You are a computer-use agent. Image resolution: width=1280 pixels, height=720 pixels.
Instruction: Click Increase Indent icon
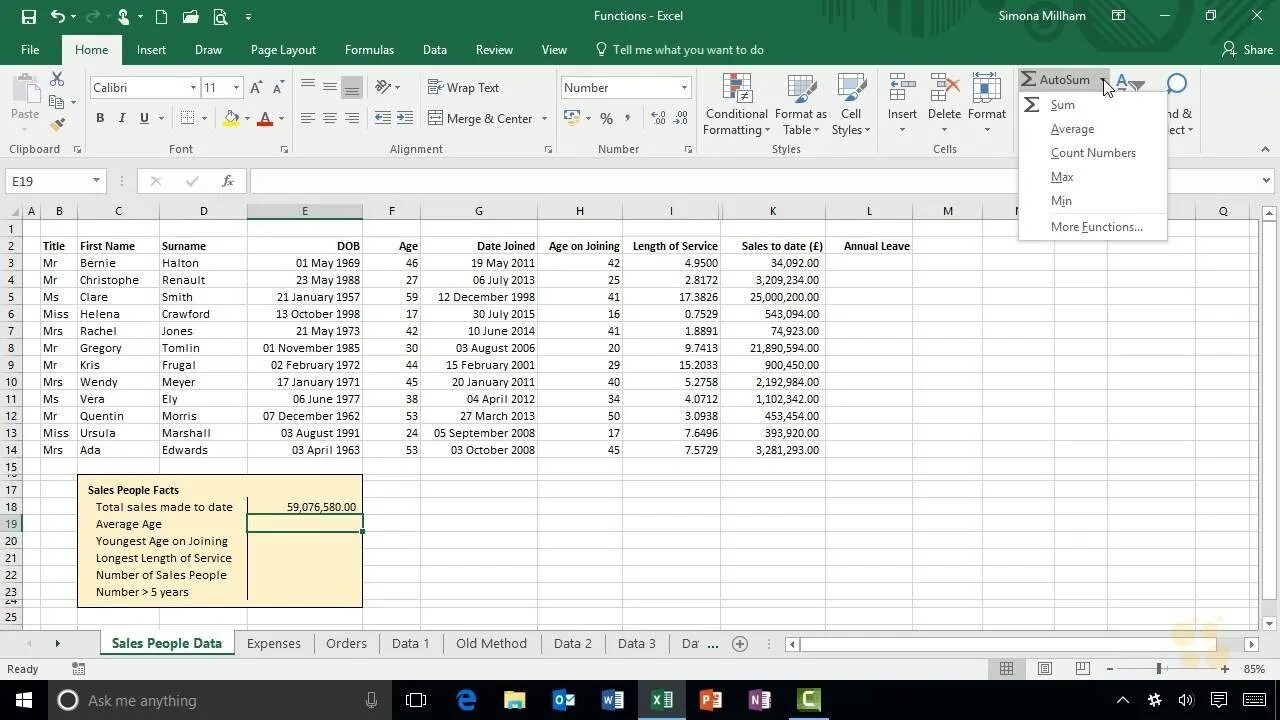(x=405, y=118)
